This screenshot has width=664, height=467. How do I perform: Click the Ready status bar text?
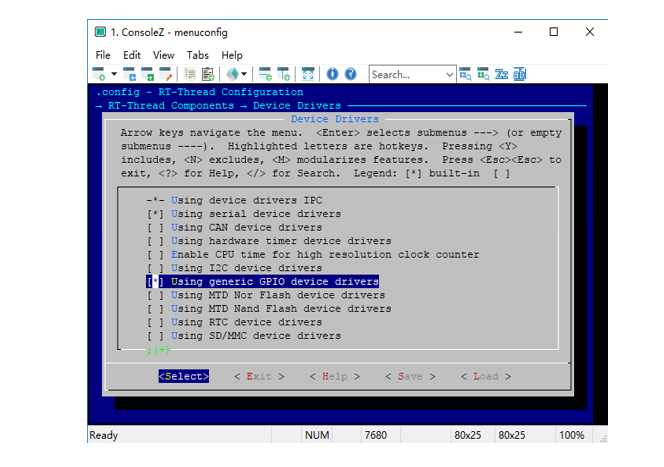point(103,435)
